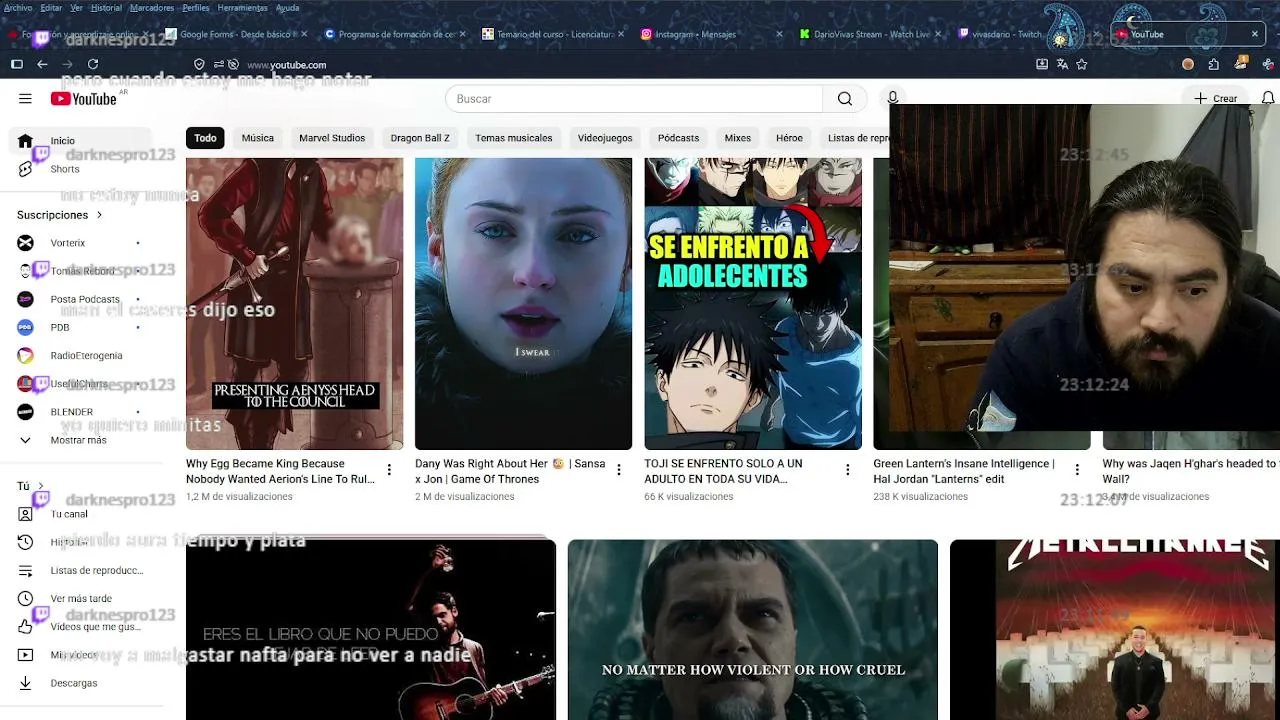The image size is (1280, 720).
Task: Select the Dragon Ball Z filter chip
Action: (420, 138)
